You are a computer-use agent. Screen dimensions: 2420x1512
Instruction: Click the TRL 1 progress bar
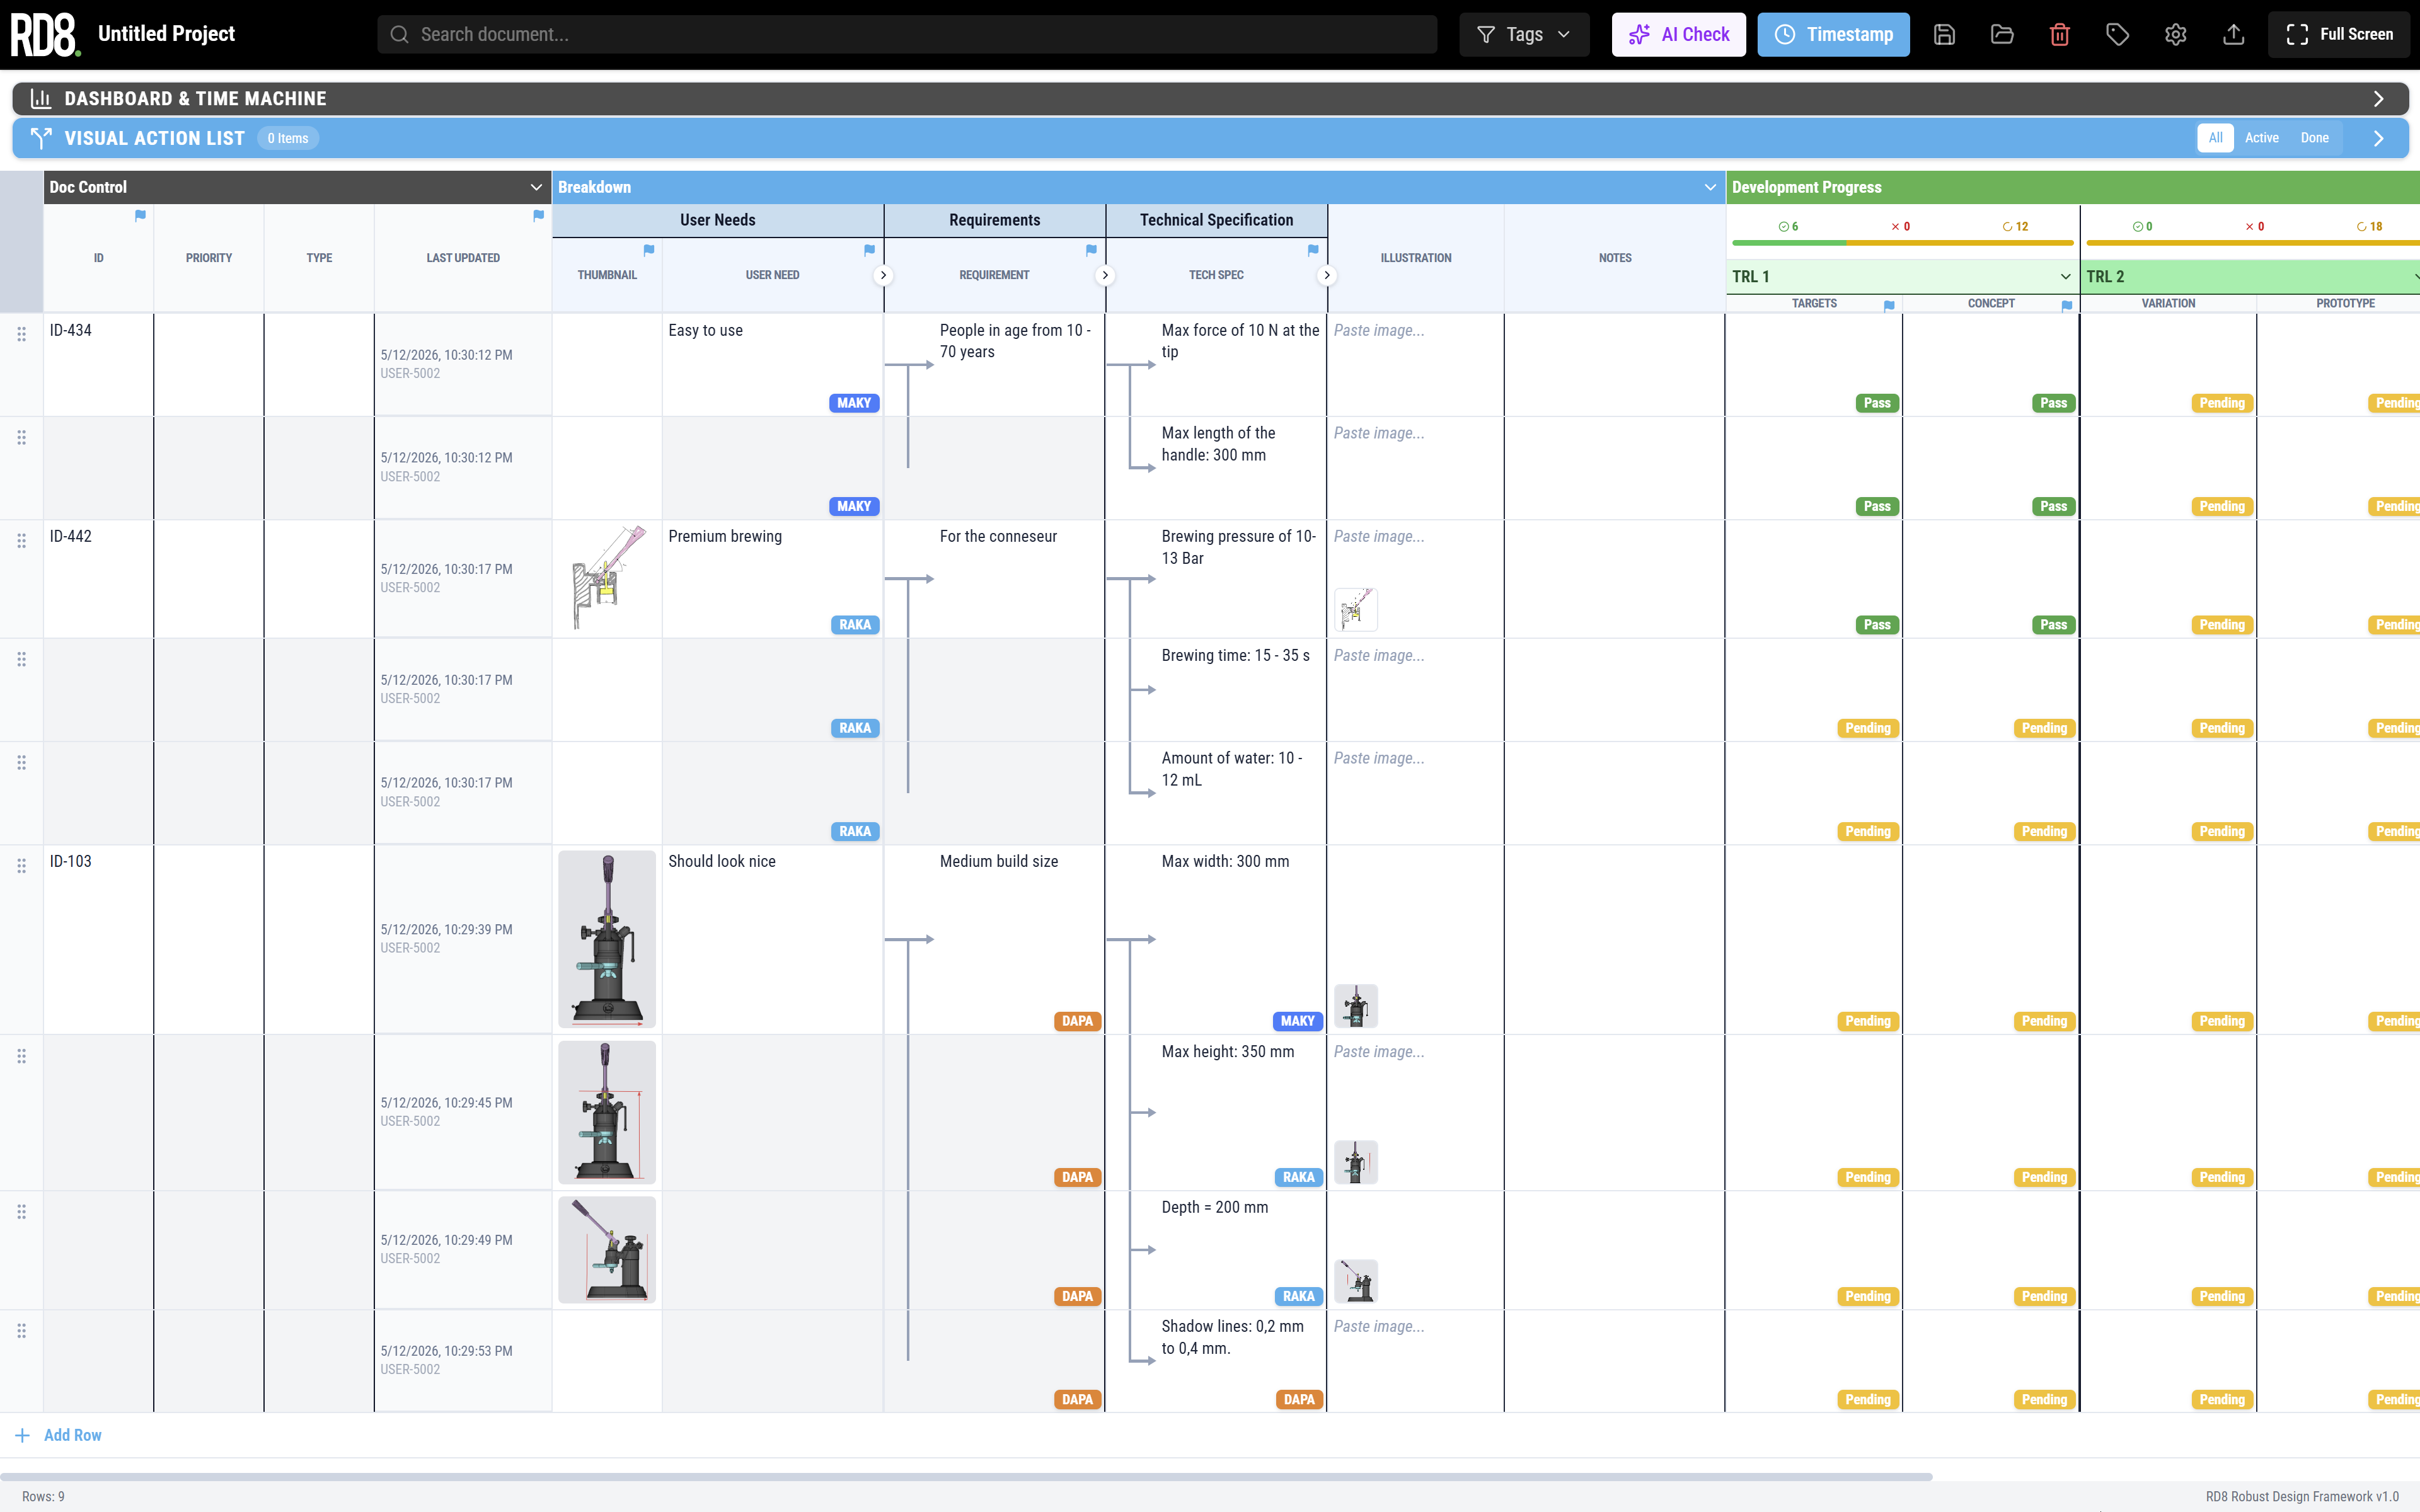point(1903,243)
